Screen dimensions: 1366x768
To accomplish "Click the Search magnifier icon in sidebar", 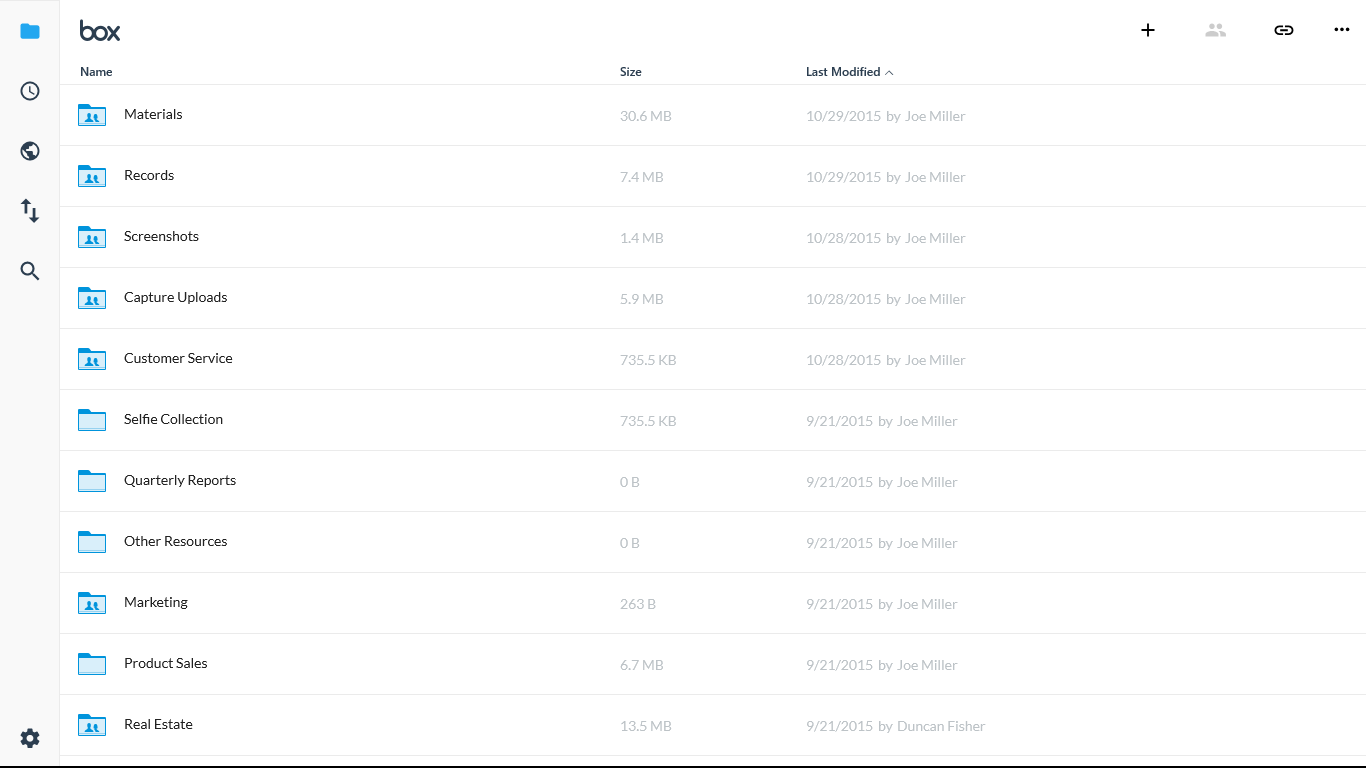I will point(30,271).
